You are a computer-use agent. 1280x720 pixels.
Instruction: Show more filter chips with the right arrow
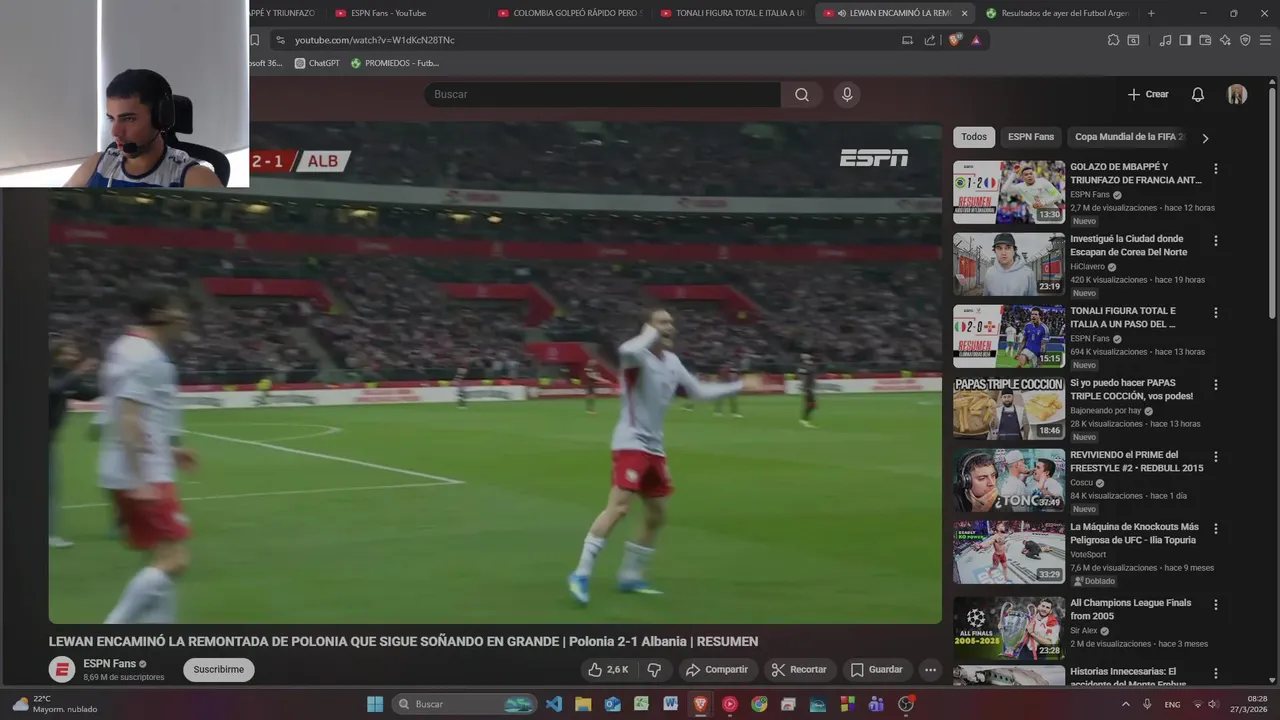1205,138
